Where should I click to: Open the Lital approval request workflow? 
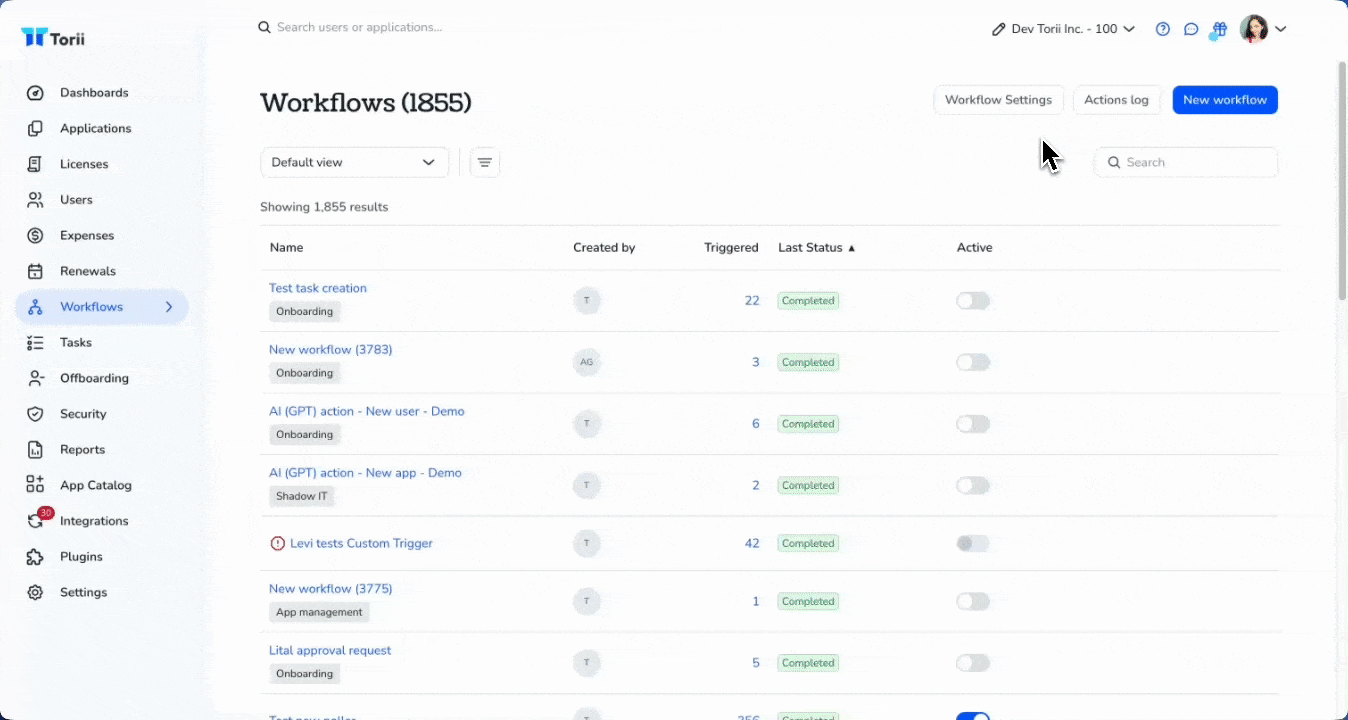coord(330,650)
